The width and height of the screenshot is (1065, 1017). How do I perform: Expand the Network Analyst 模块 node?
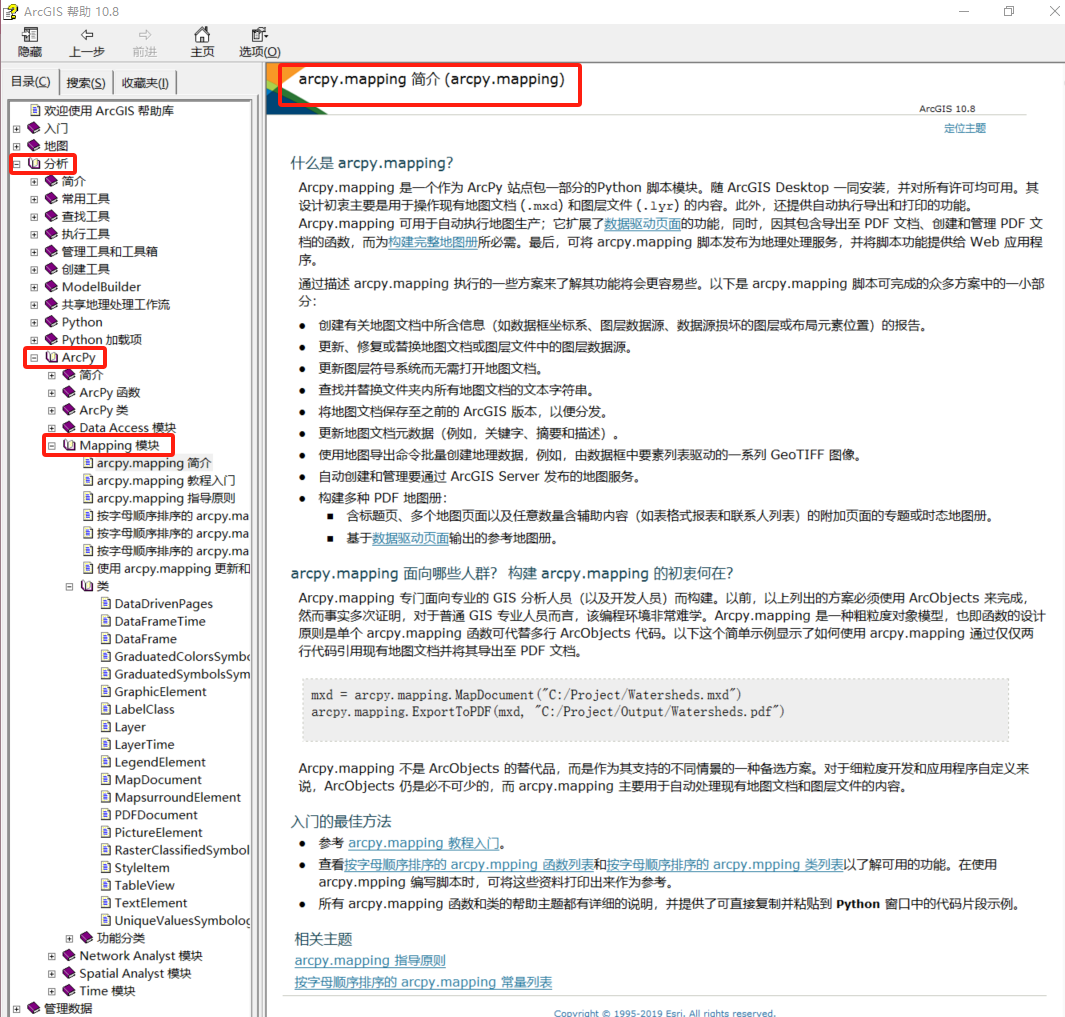52,956
